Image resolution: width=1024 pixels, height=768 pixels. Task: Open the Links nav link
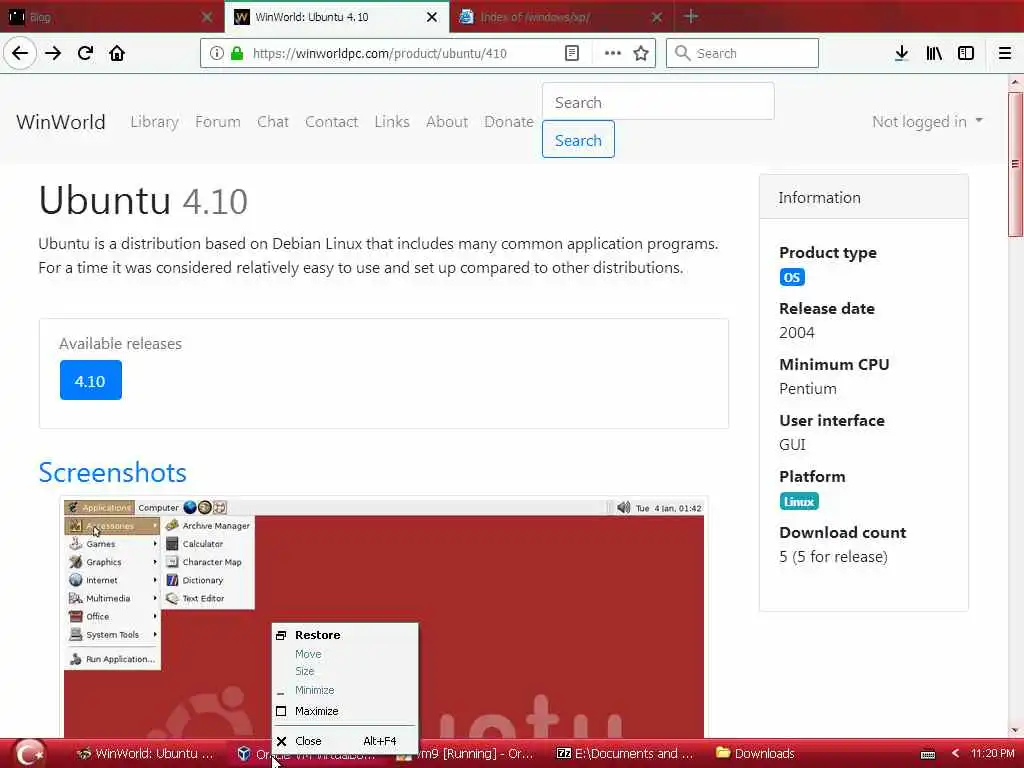[392, 121]
